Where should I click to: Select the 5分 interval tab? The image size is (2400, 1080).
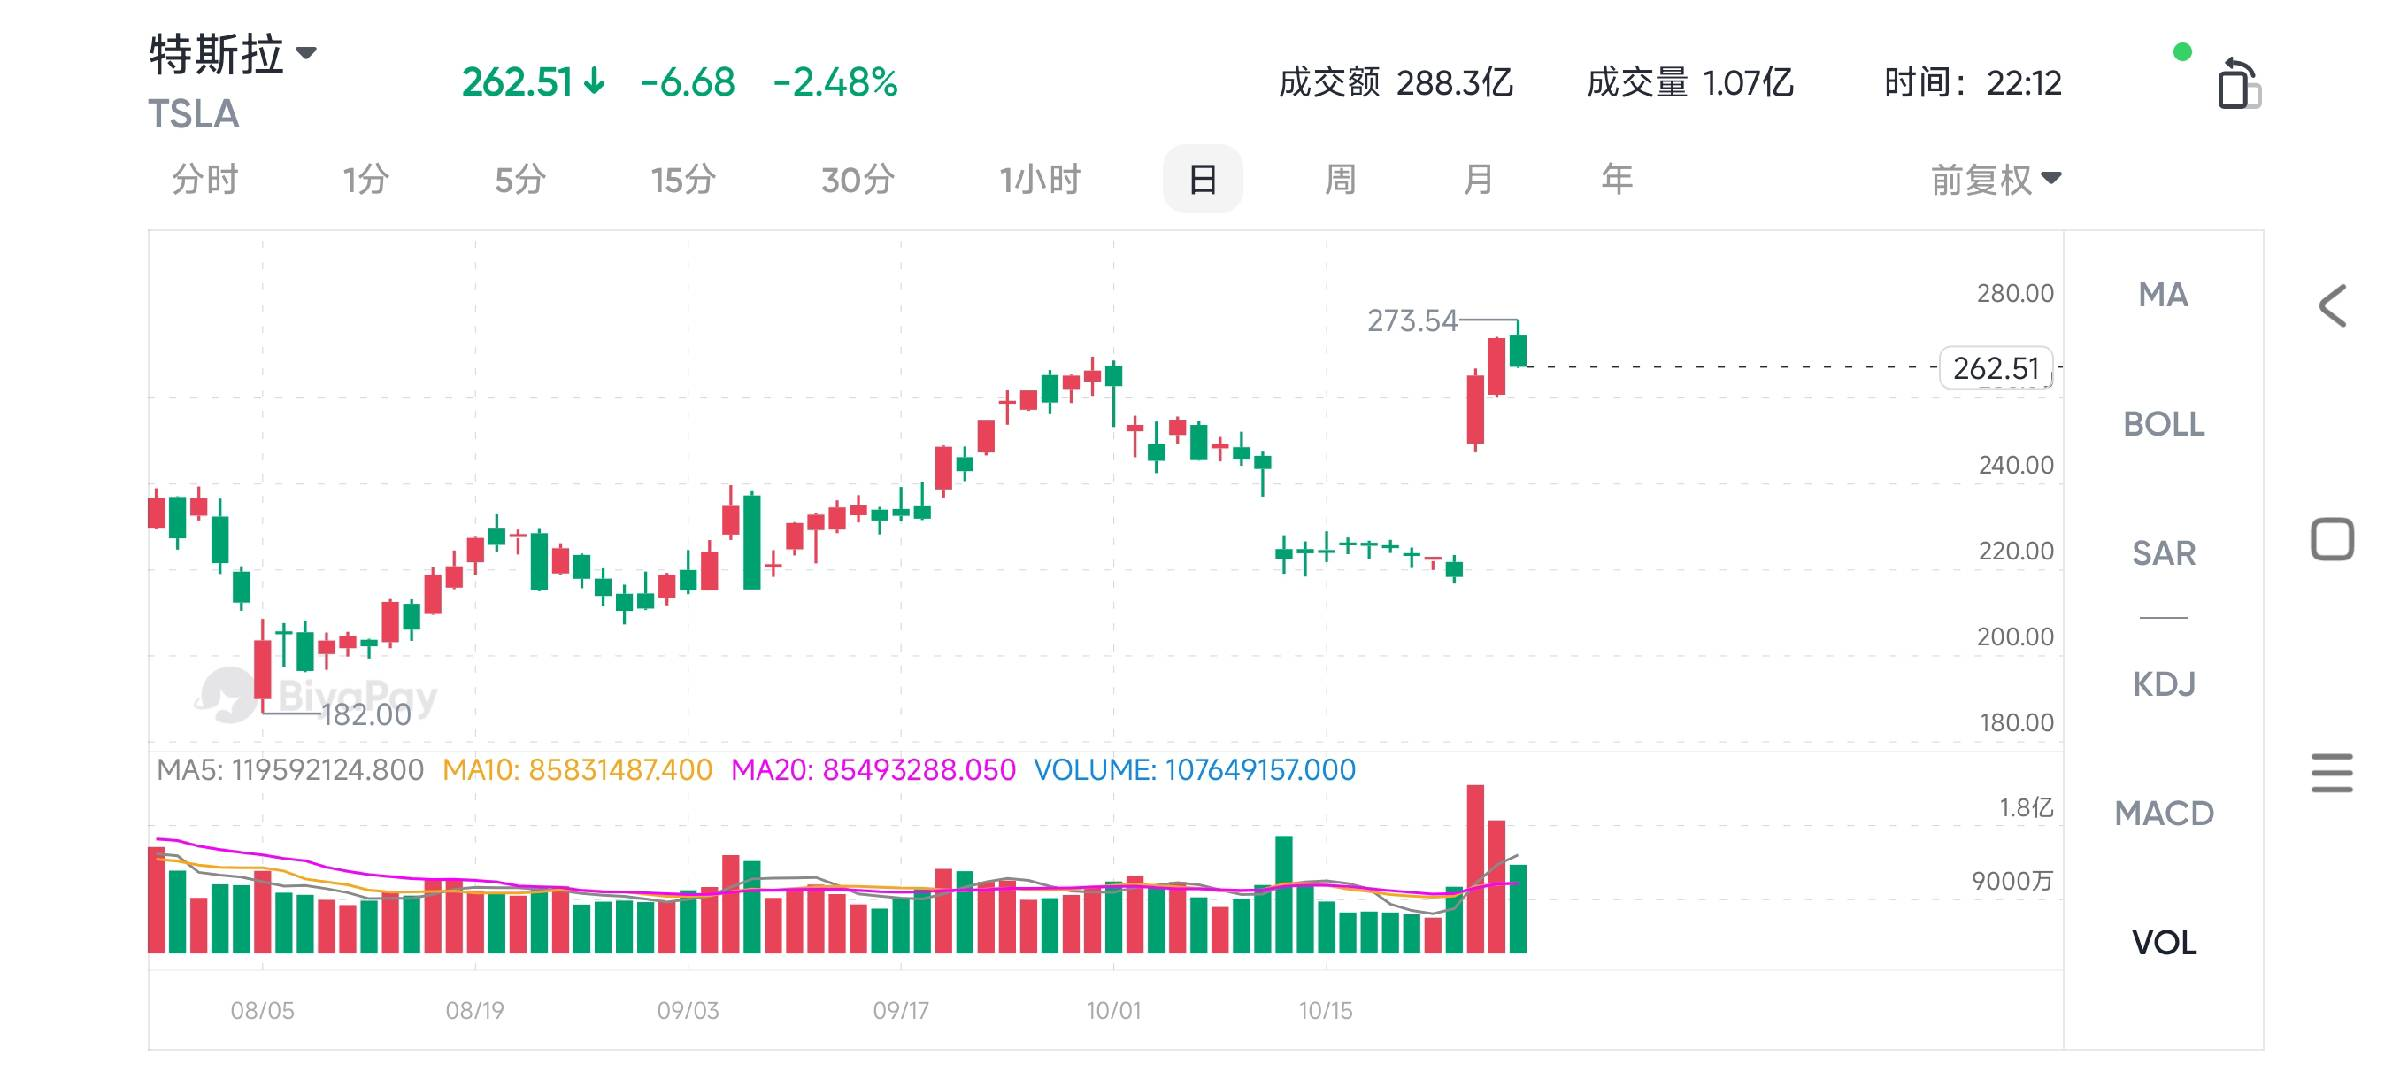tap(520, 180)
